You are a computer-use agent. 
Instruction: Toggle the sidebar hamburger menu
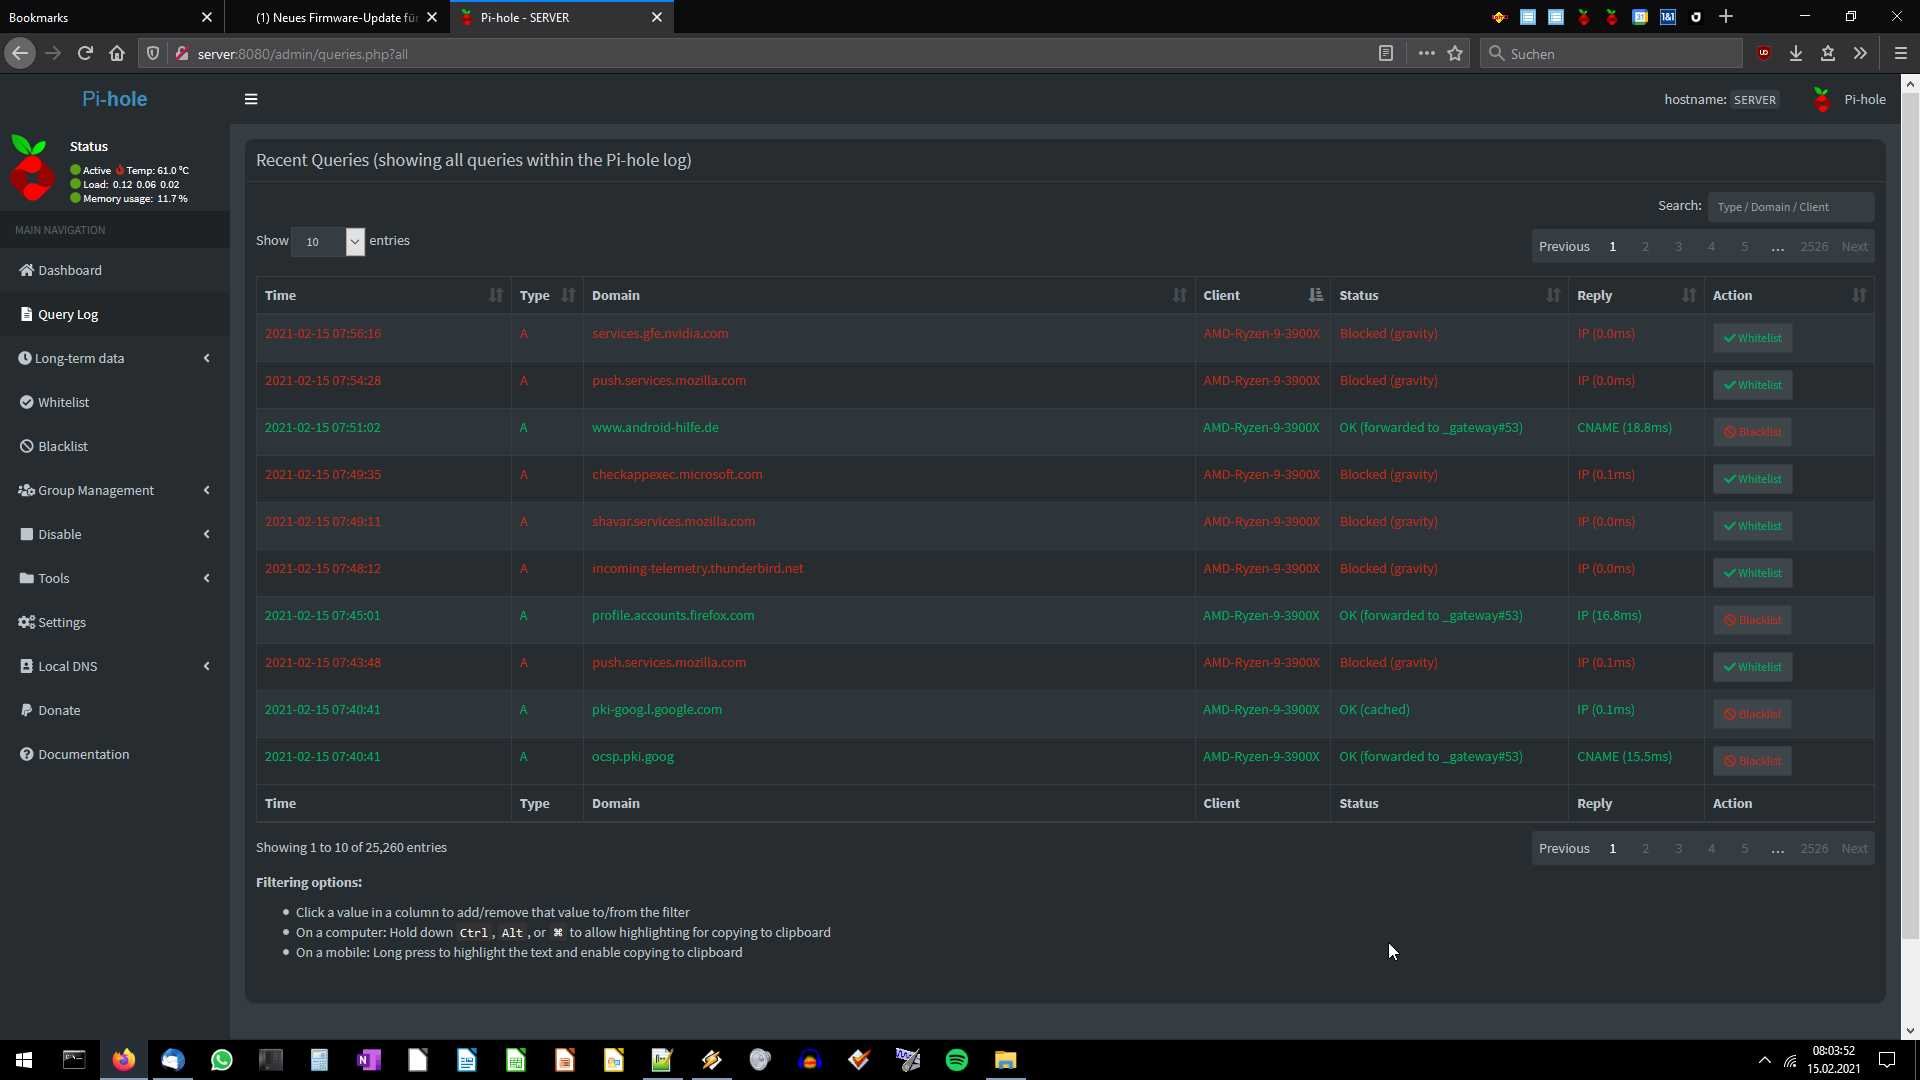click(251, 99)
